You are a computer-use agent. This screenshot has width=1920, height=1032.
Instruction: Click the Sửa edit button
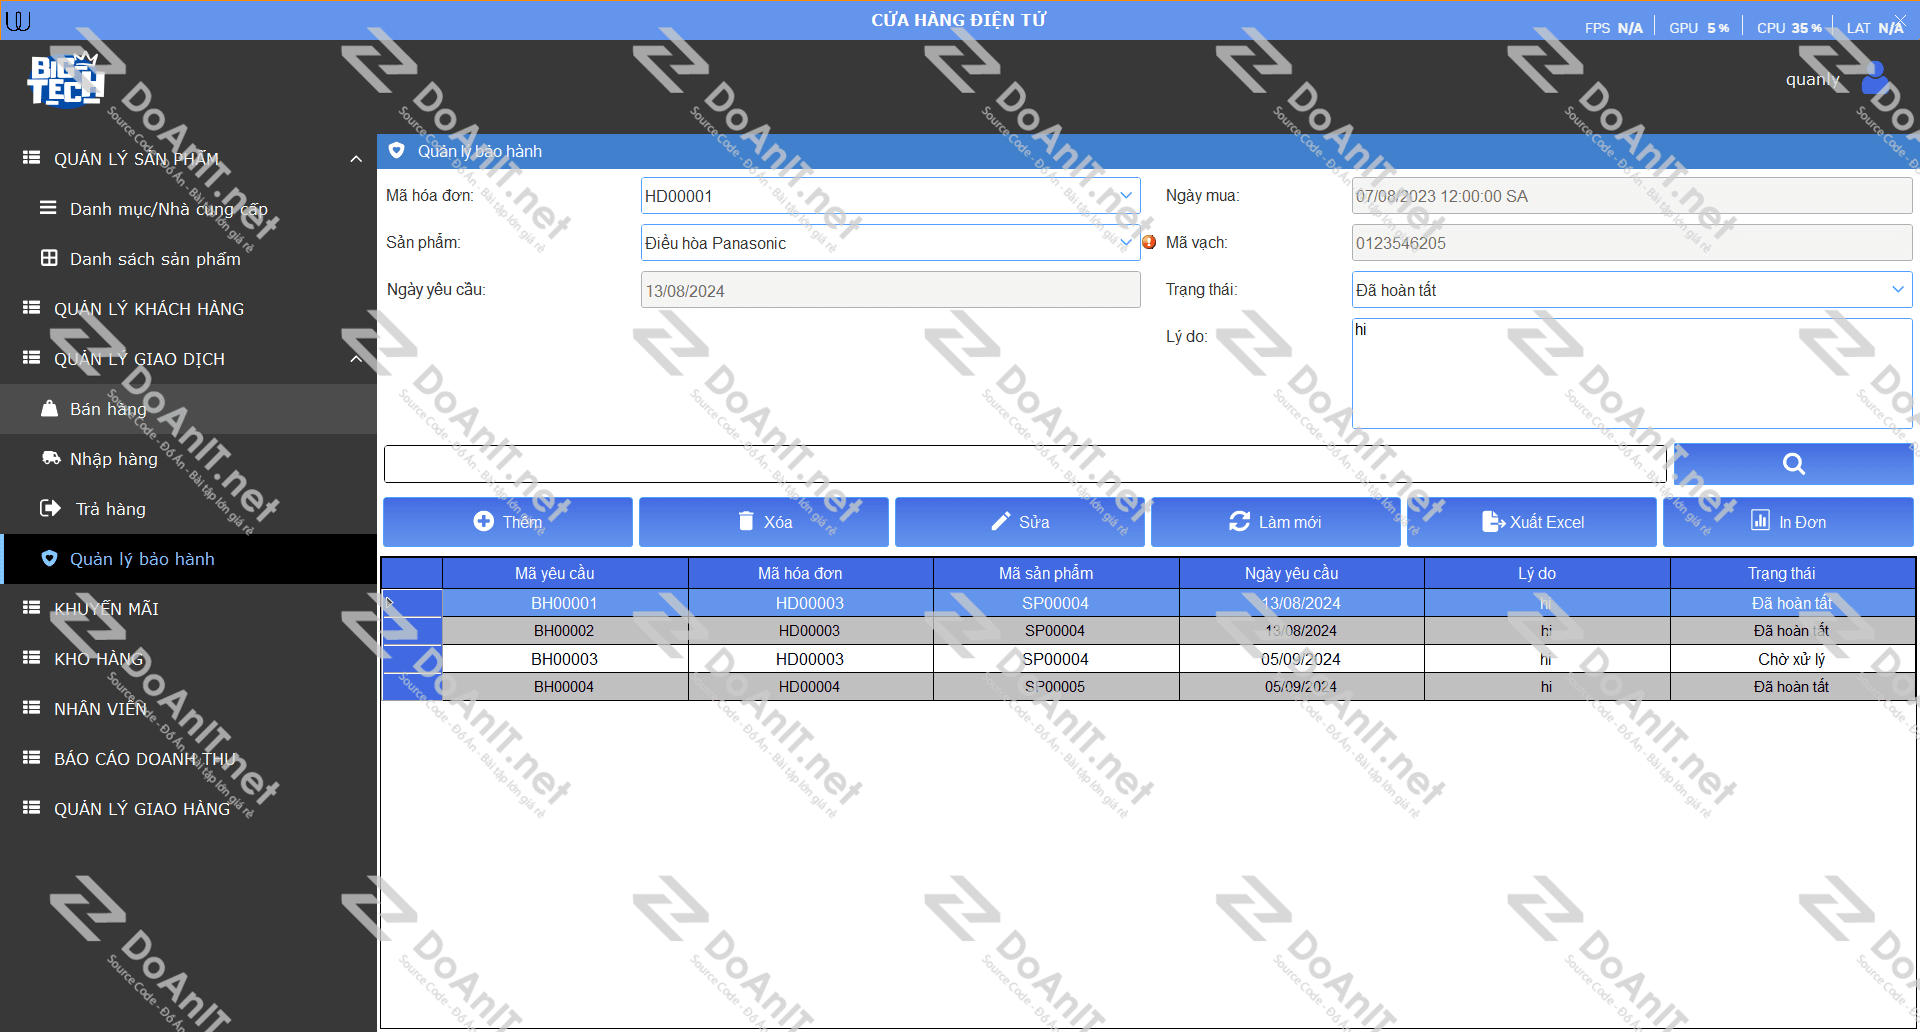point(1021,522)
